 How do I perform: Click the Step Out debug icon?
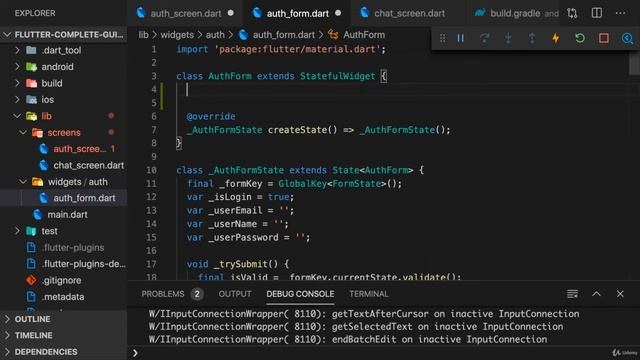click(532, 38)
